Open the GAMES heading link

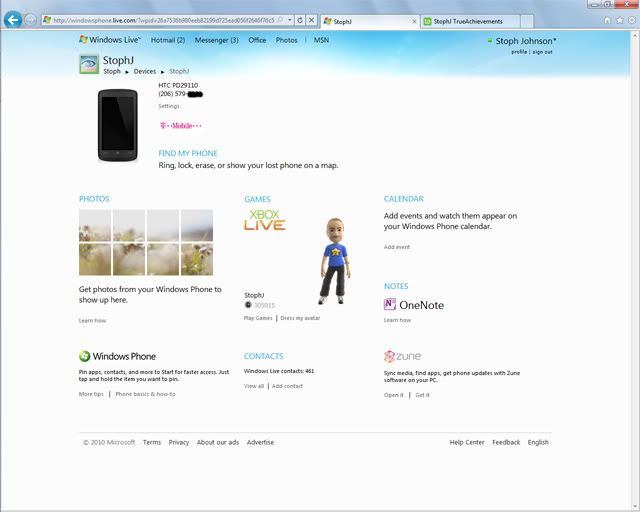pyautogui.click(x=257, y=199)
